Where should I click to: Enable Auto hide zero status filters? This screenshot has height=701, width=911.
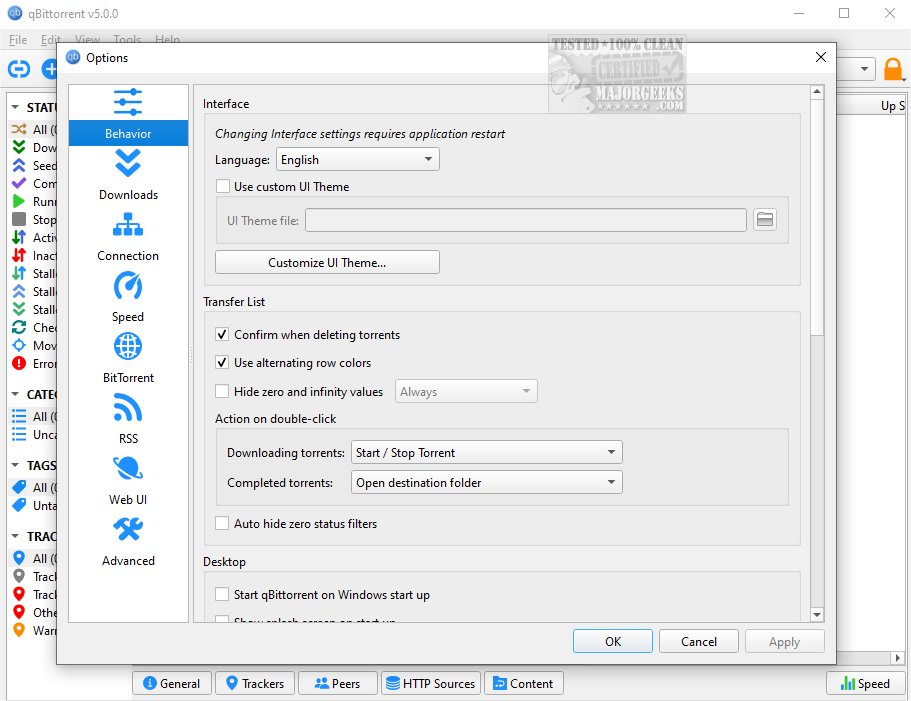(x=222, y=523)
